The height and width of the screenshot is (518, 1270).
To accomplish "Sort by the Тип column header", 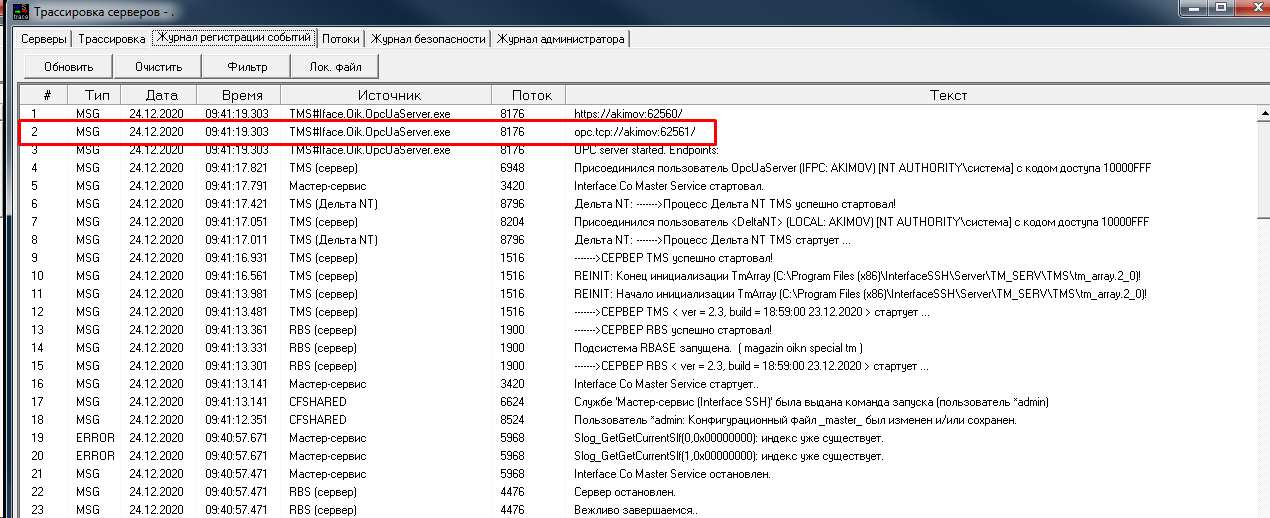I will click(96, 95).
